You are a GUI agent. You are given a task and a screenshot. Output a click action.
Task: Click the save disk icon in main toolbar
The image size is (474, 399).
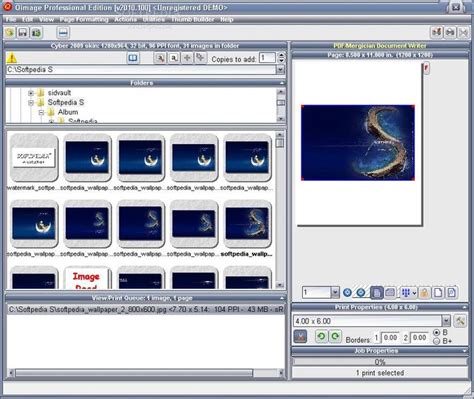tap(23, 33)
